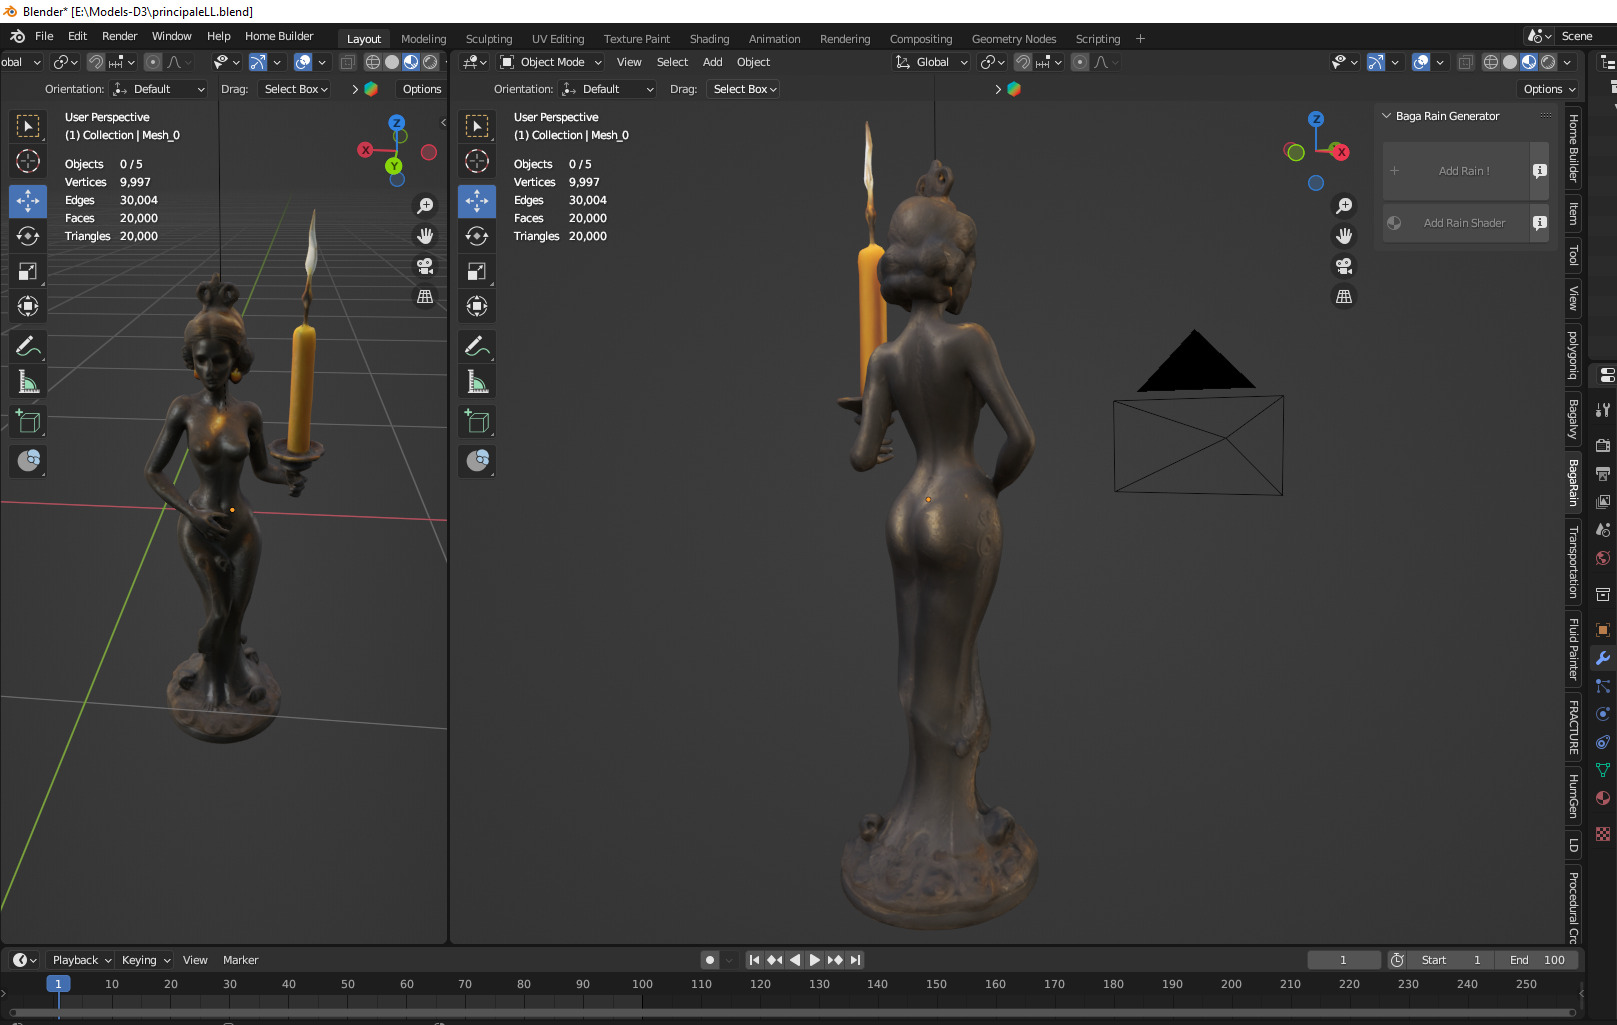Click the zoom magnifier icon in right viewport

pos(1344,205)
